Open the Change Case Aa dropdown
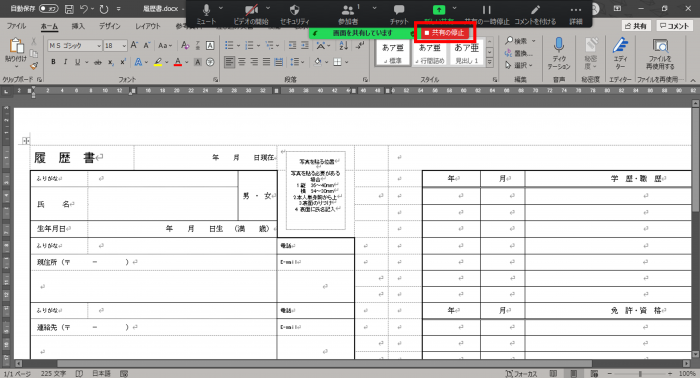Image resolution: width=700 pixels, height=378 pixels. click(x=165, y=46)
